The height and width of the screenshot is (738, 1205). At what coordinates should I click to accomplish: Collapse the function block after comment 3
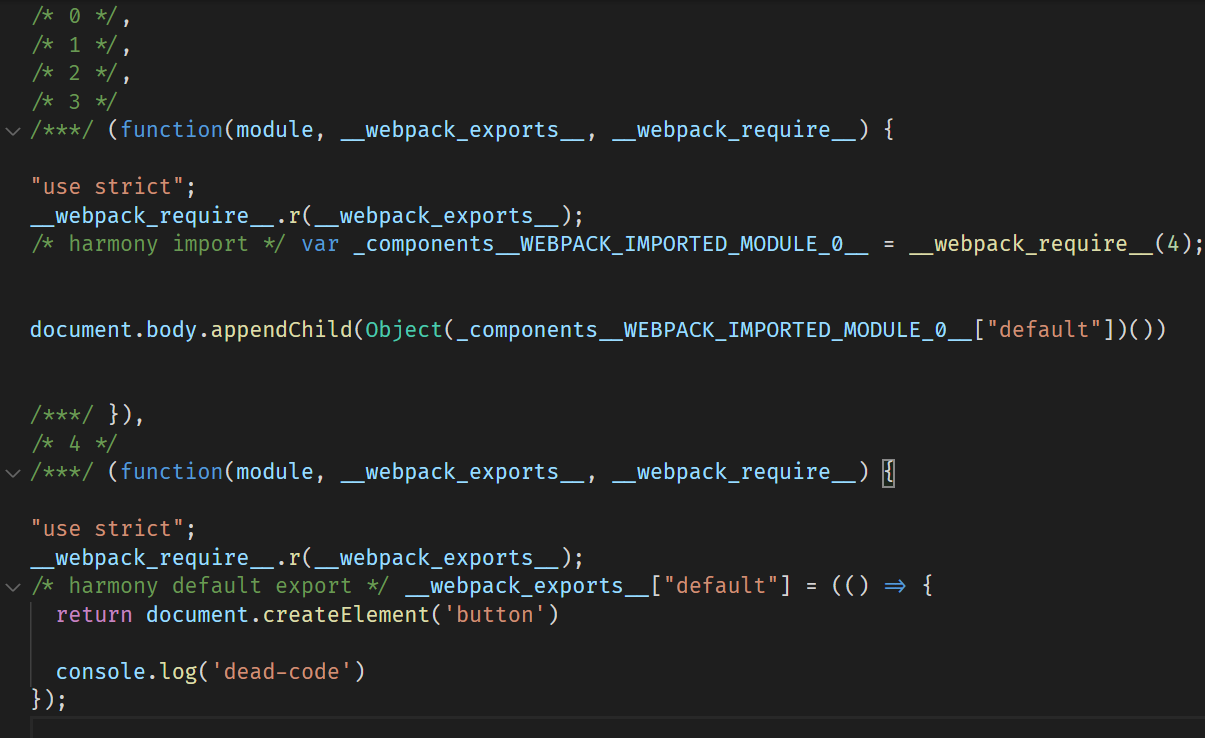[x=12, y=130]
